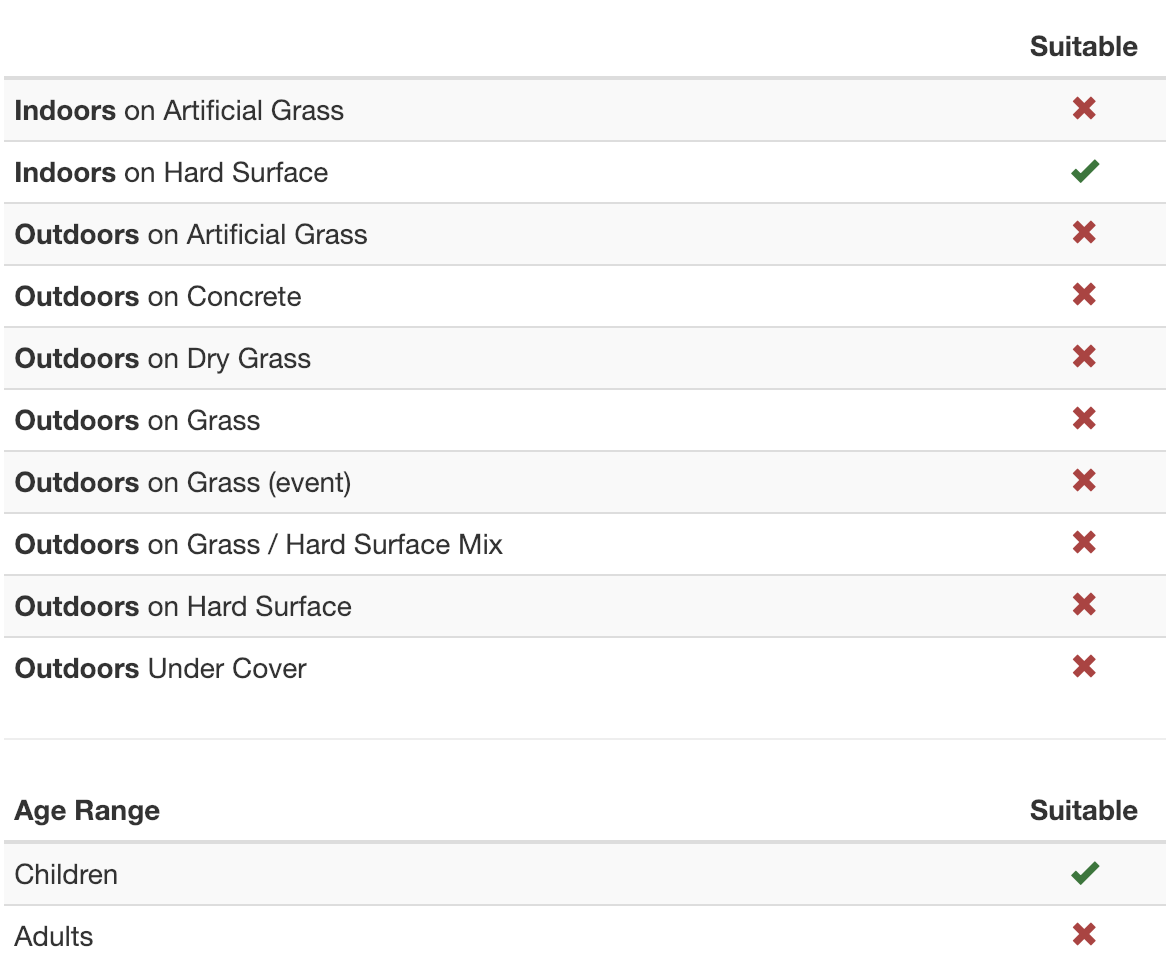Image resolution: width=1166 pixels, height=980 pixels.
Task: Click Outdoors on Concrete row text
Action: 158,297
